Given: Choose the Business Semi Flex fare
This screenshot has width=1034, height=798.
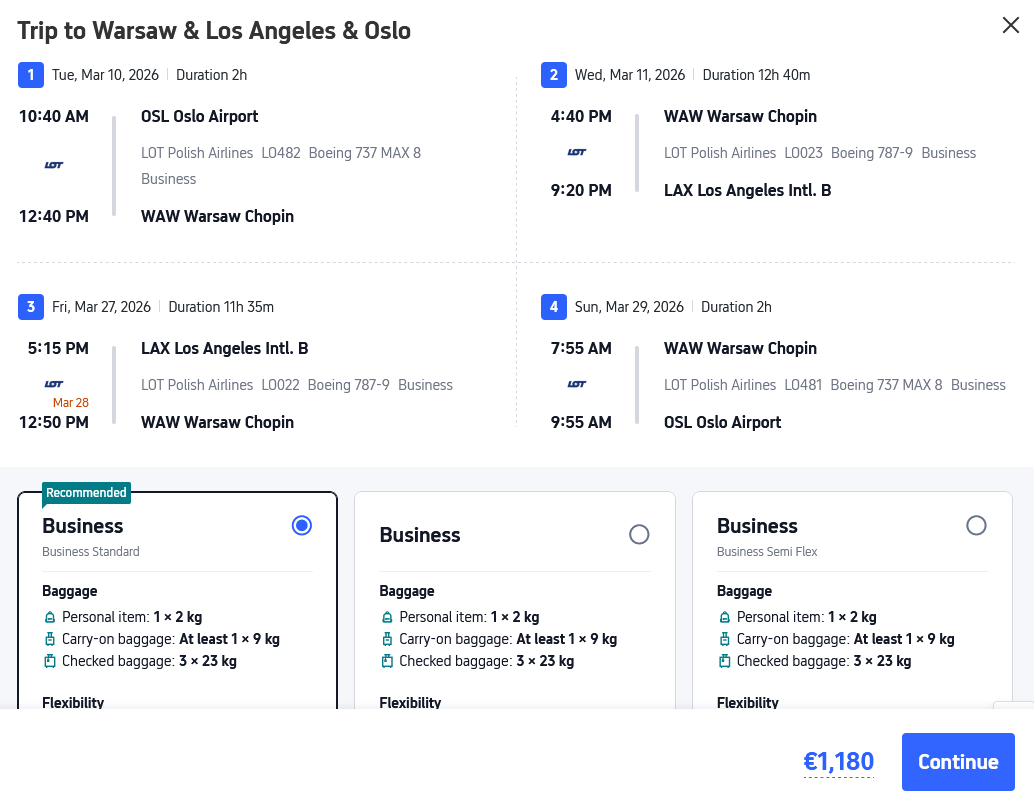Looking at the screenshot, I should (976, 526).
